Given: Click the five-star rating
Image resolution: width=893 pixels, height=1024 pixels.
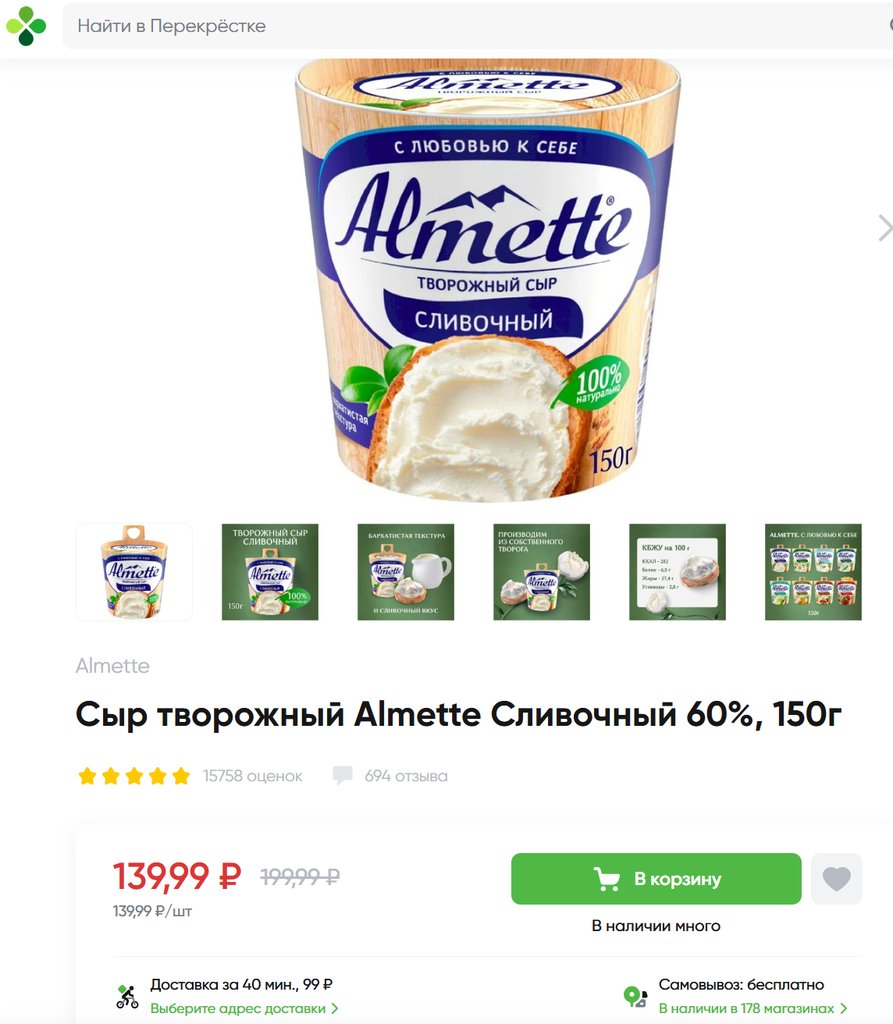Looking at the screenshot, I should pyautogui.click(x=134, y=776).
